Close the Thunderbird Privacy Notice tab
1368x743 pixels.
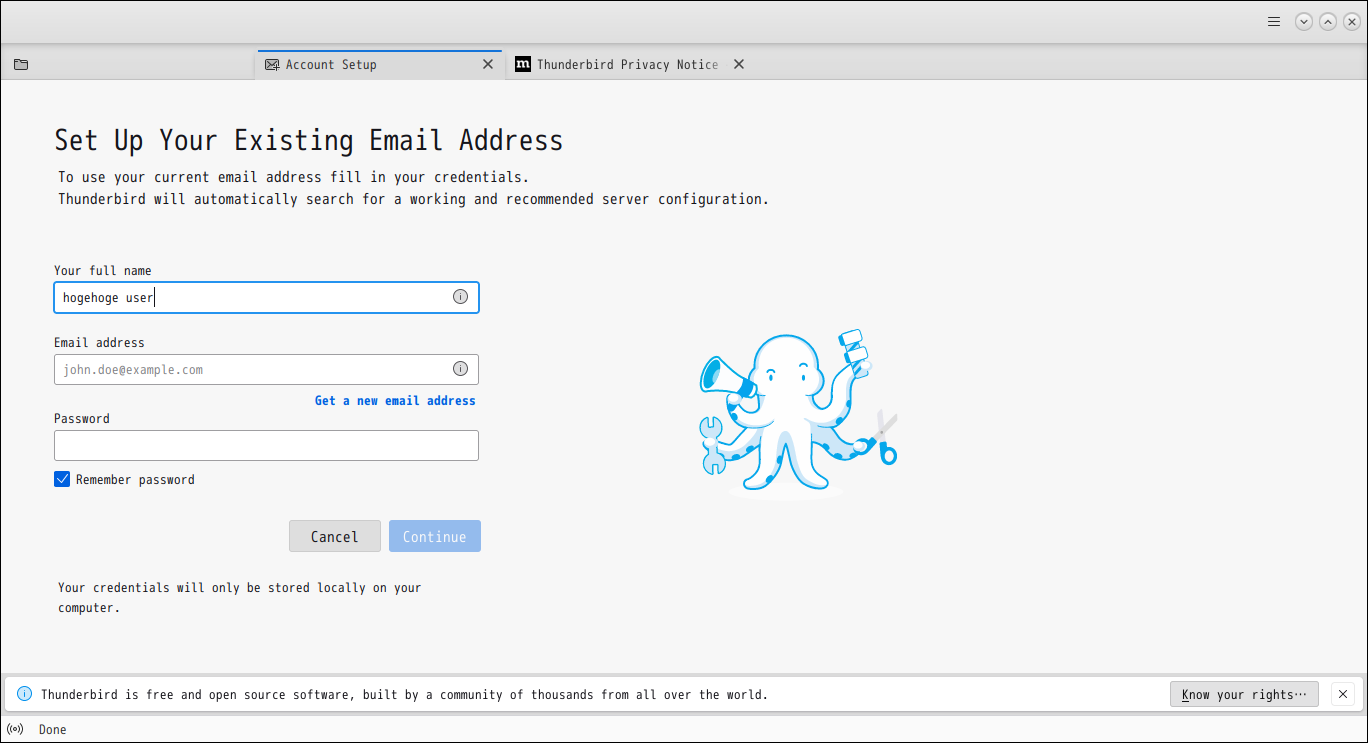(x=739, y=64)
